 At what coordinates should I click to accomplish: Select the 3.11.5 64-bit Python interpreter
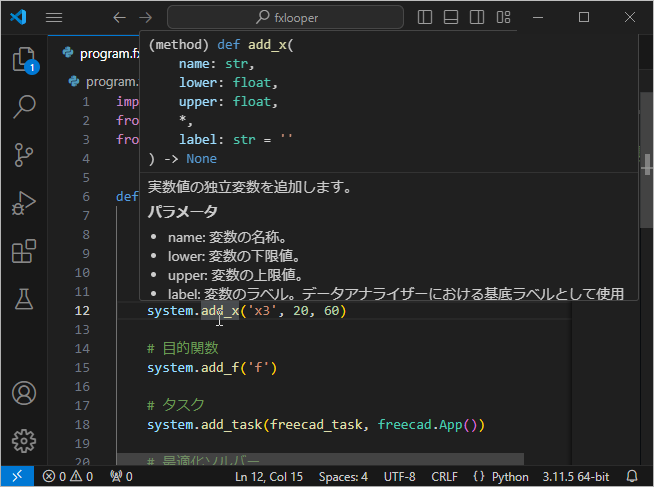pos(576,477)
